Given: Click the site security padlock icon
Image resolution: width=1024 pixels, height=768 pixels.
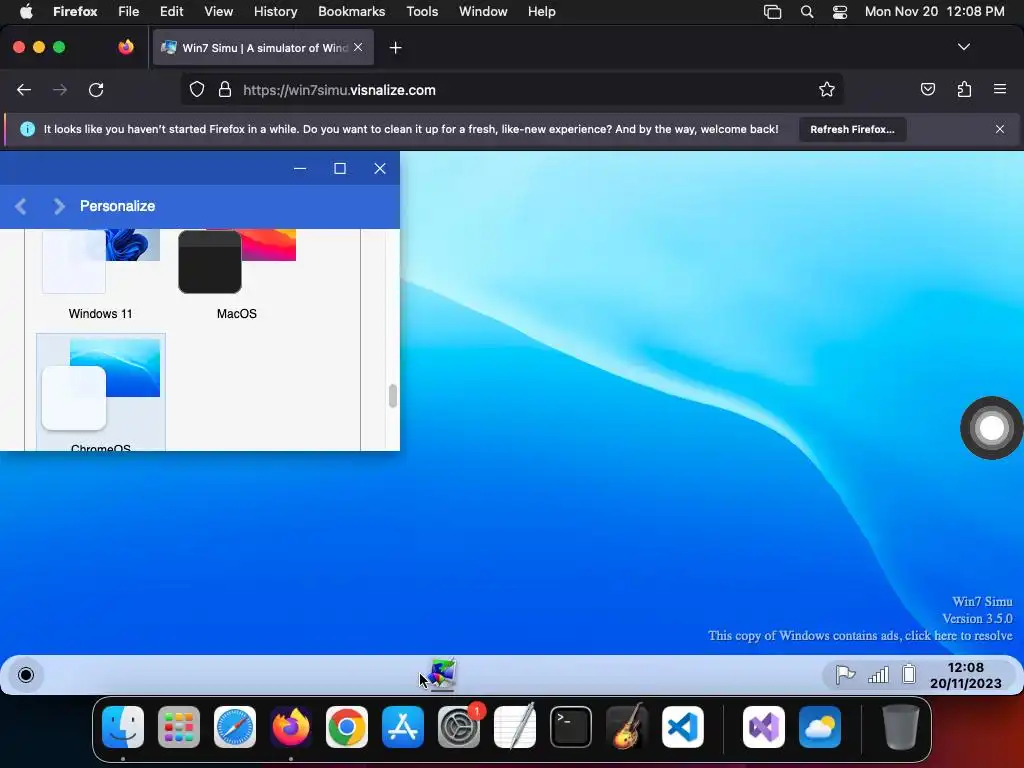Looking at the screenshot, I should (x=225, y=90).
